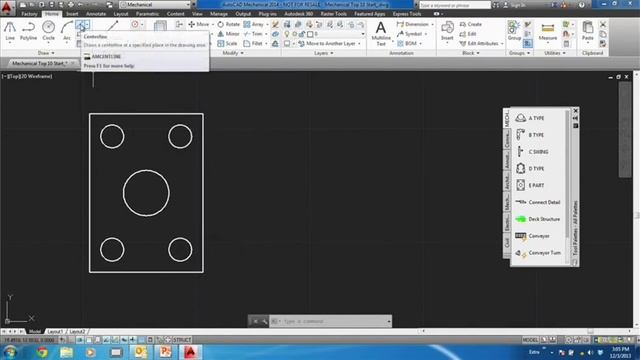The height and width of the screenshot is (360, 640).
Task: Open the Manage ribbon tab
Action: [219, 14]
